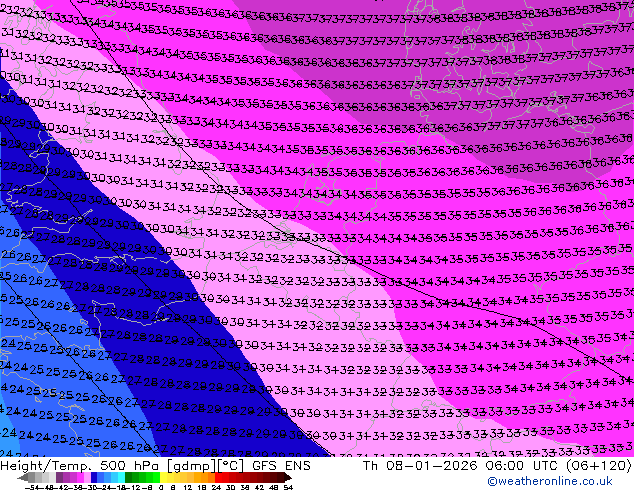Image resolution: width=634 pixels, height=490 pixels.
Task: Click the cyan swatch in temperature legend
Action: coord(122,477)
